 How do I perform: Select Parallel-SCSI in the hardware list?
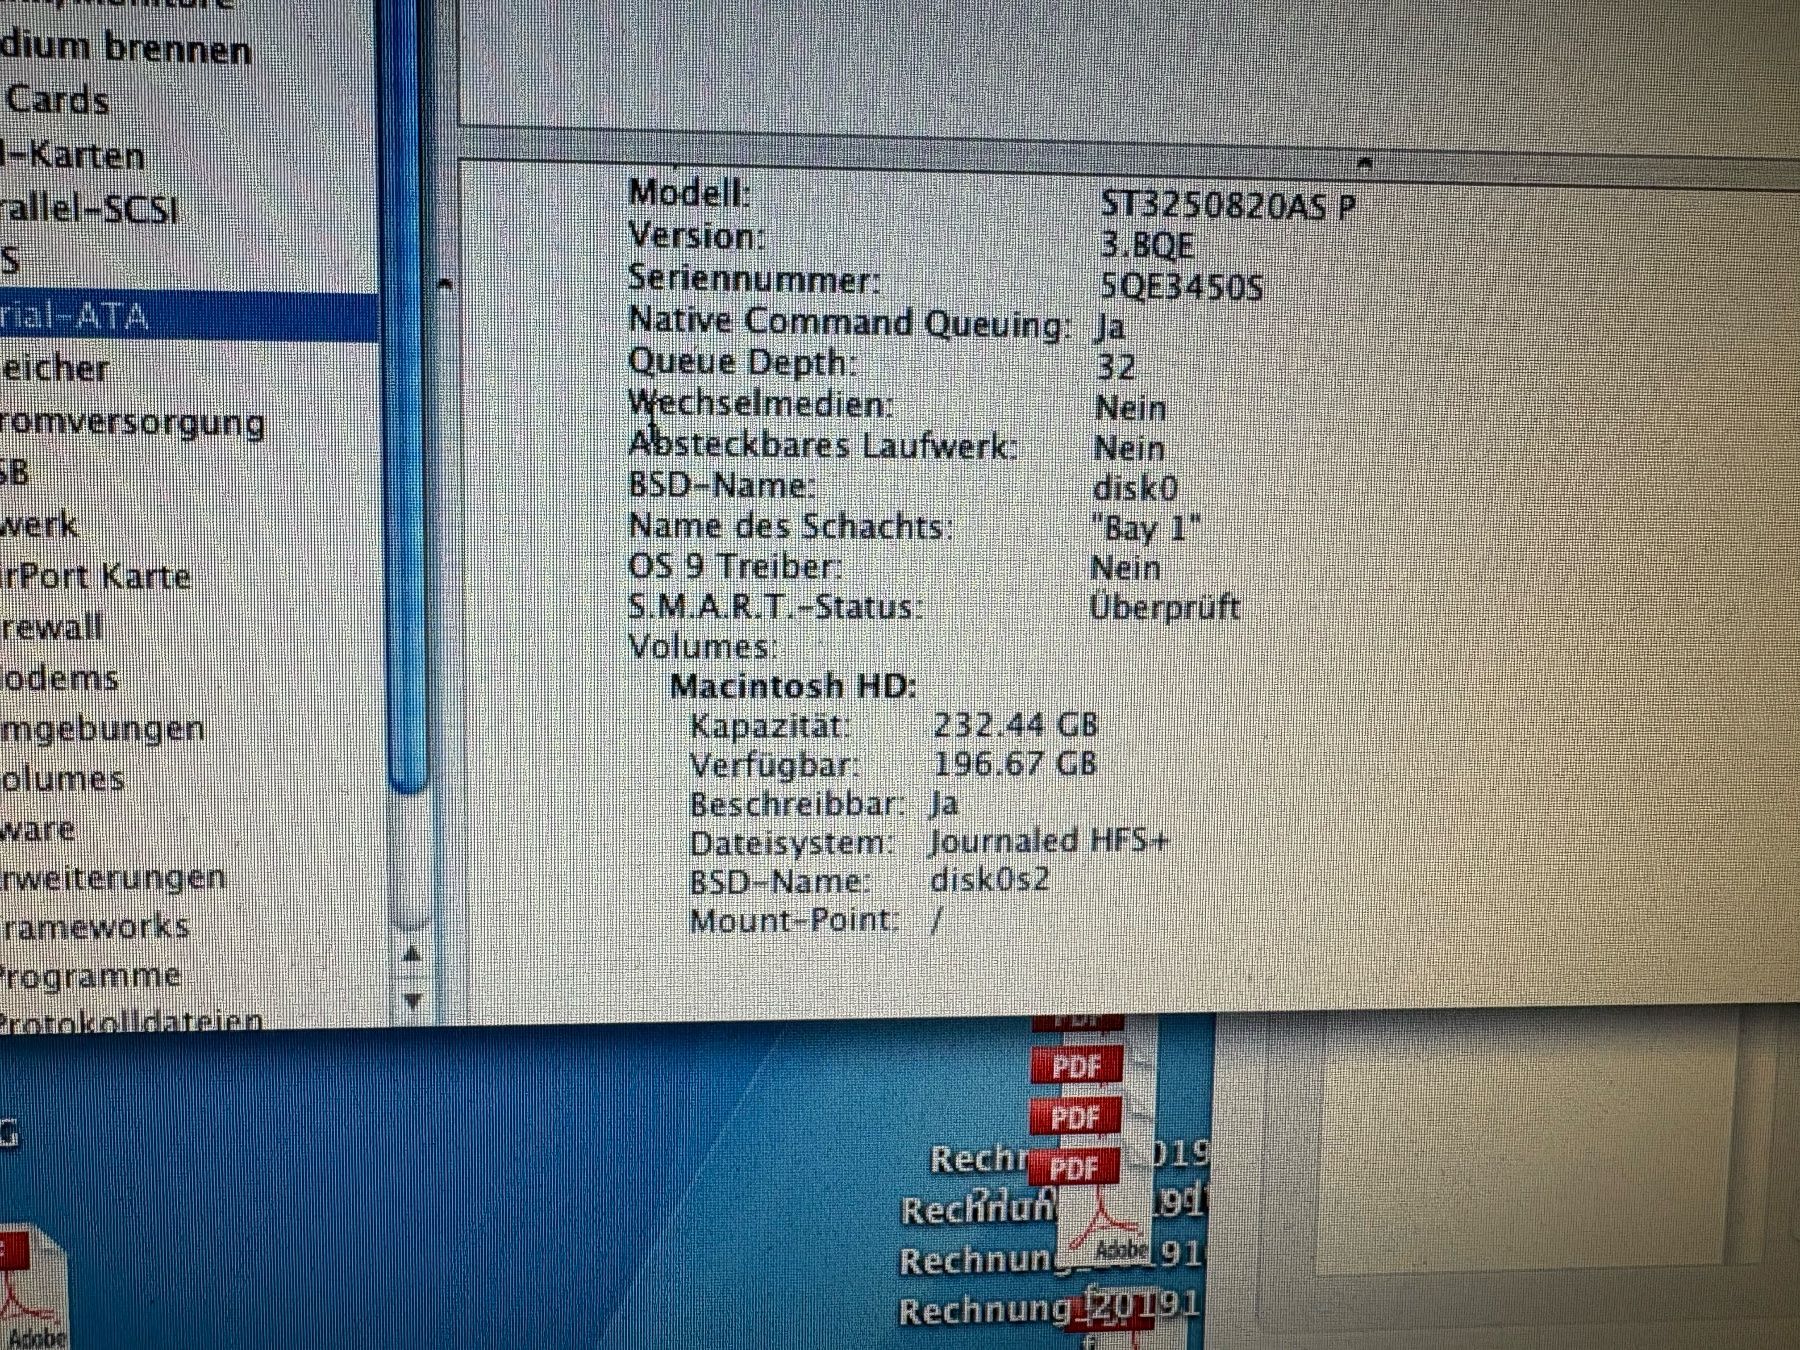(x=89, y=209)
